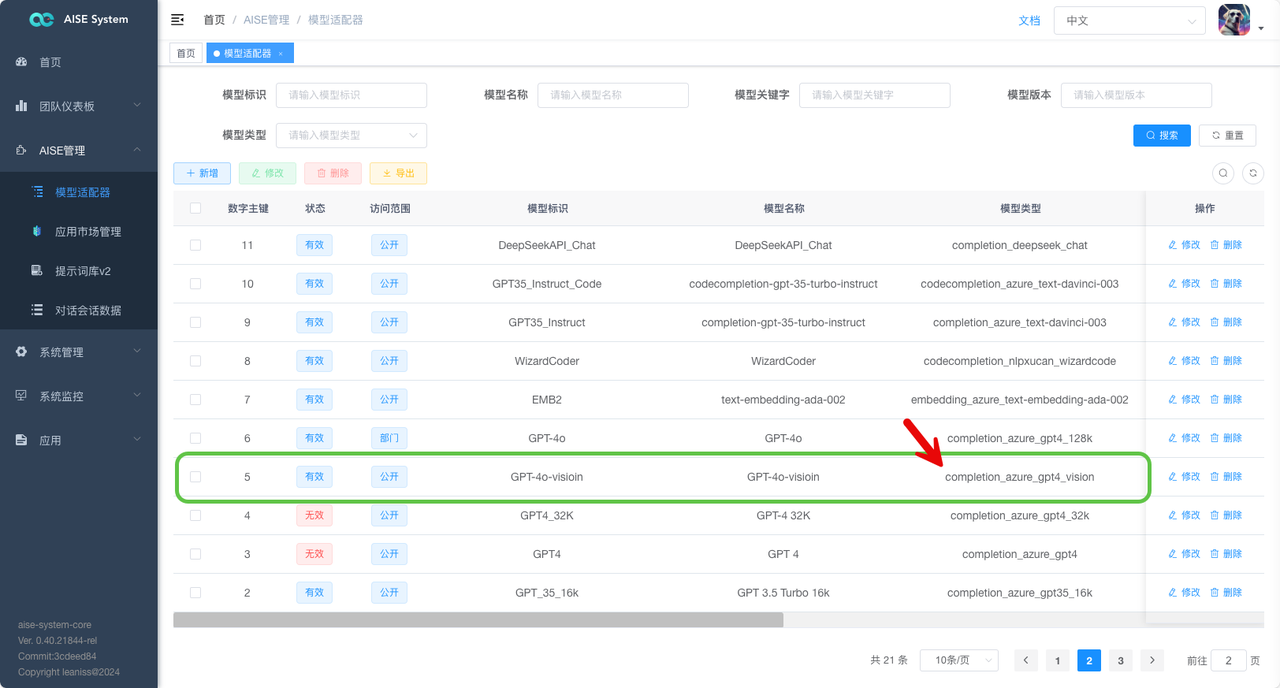This screenshot has width=1280, height=688.
Task: Check the GPT4_32K row checkbox
Action: click(x=196, y=515)
